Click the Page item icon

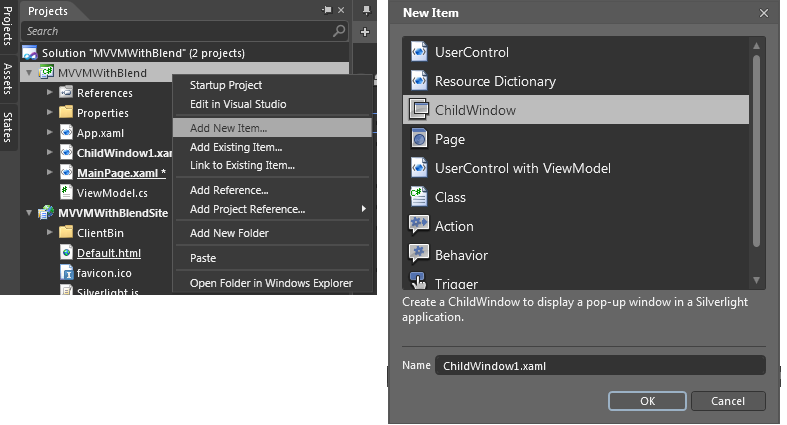419,138
